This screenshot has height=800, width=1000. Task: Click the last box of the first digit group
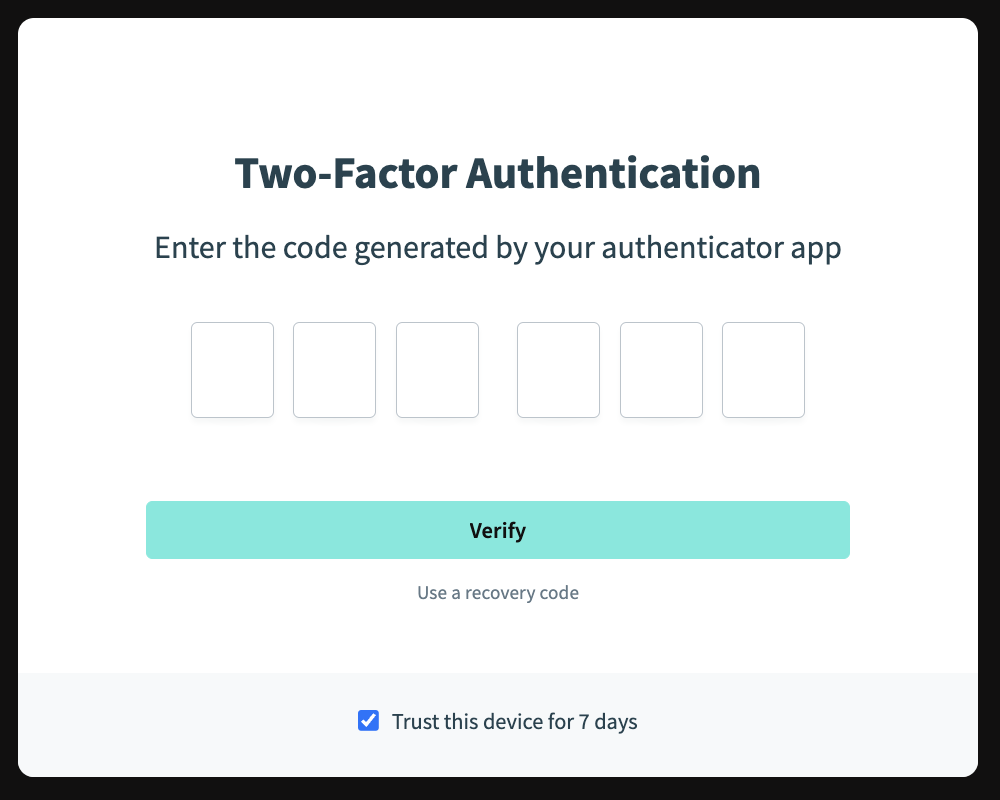click(437, 370)
